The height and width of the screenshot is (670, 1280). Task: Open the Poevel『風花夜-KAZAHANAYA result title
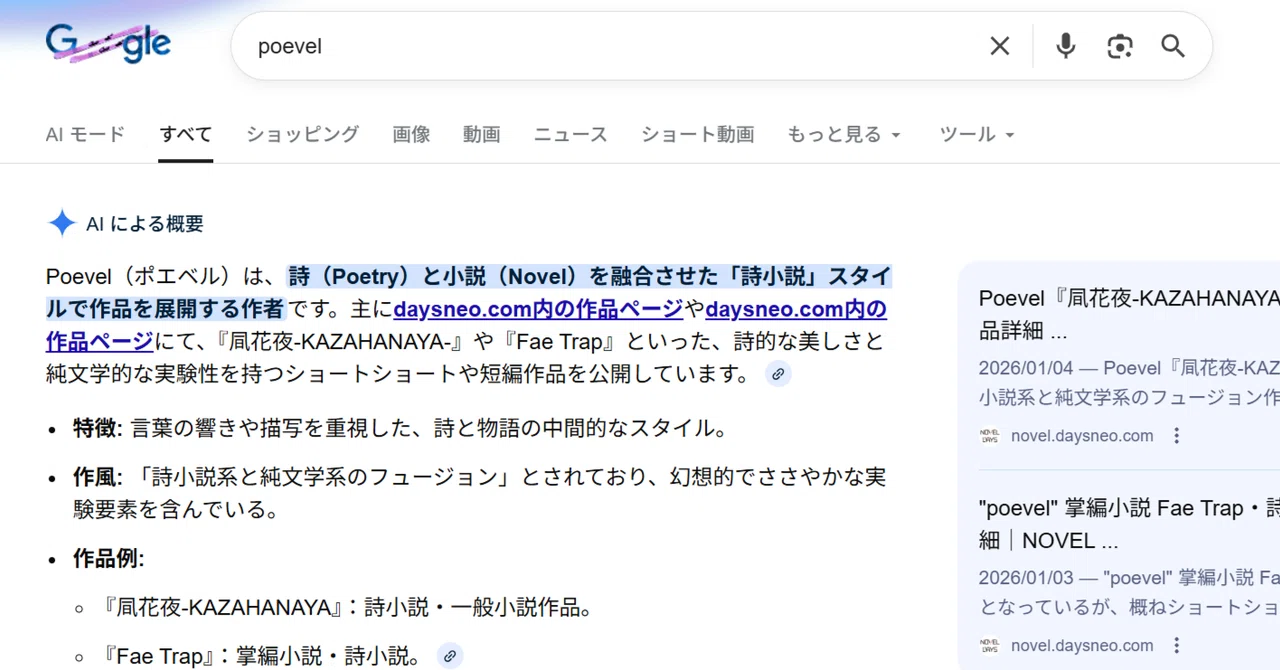(x=1129, y=313)
